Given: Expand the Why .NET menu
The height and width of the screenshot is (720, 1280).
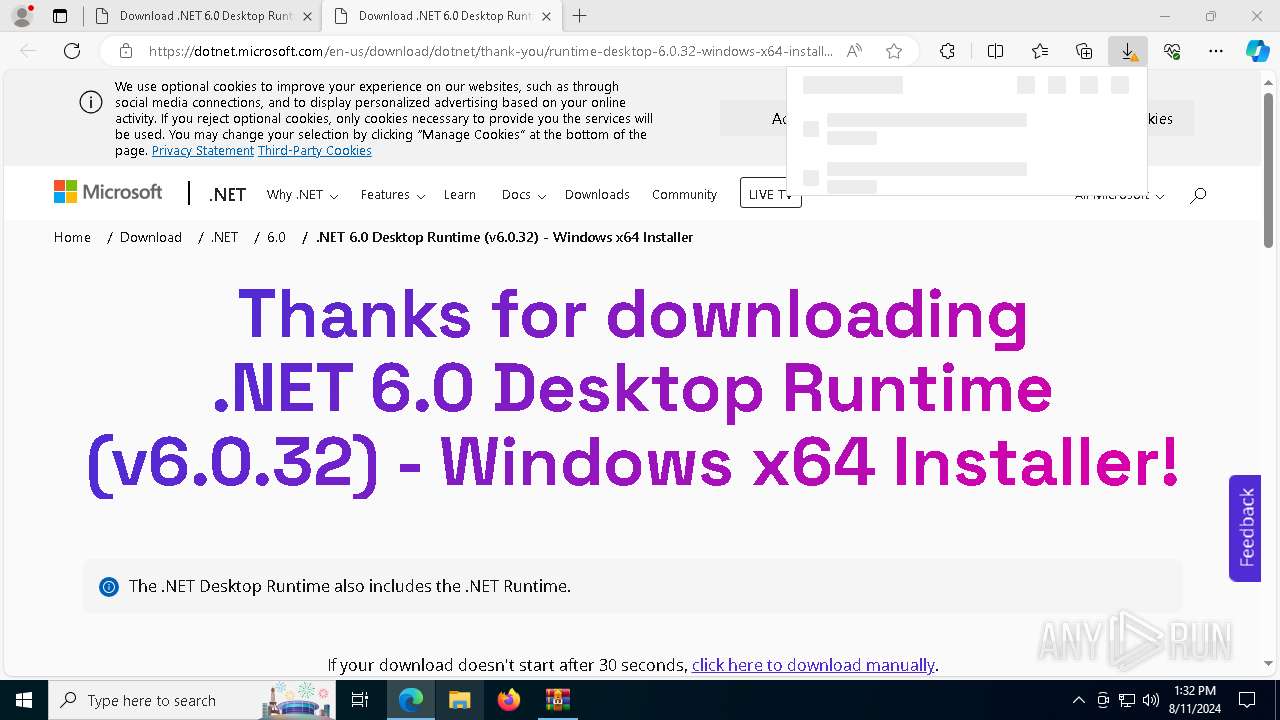Looking at the screenshot, I should [x=302, y=195].
